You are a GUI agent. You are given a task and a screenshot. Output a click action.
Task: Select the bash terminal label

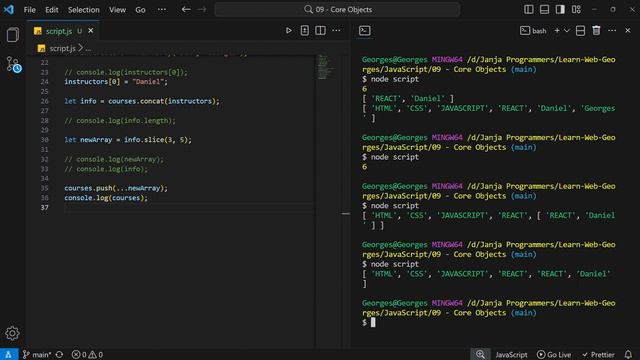[533, 31]
